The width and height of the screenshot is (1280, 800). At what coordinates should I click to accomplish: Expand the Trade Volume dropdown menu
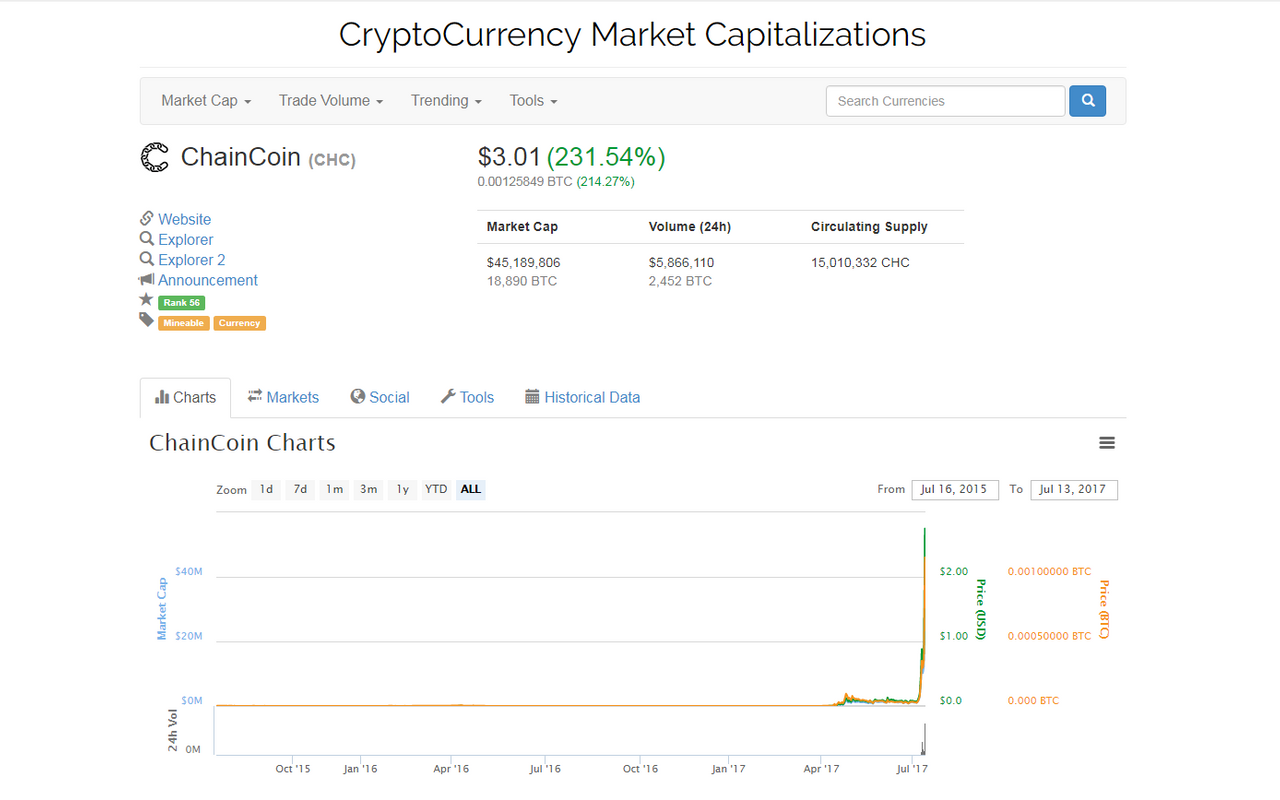click(x=331, y=101)
